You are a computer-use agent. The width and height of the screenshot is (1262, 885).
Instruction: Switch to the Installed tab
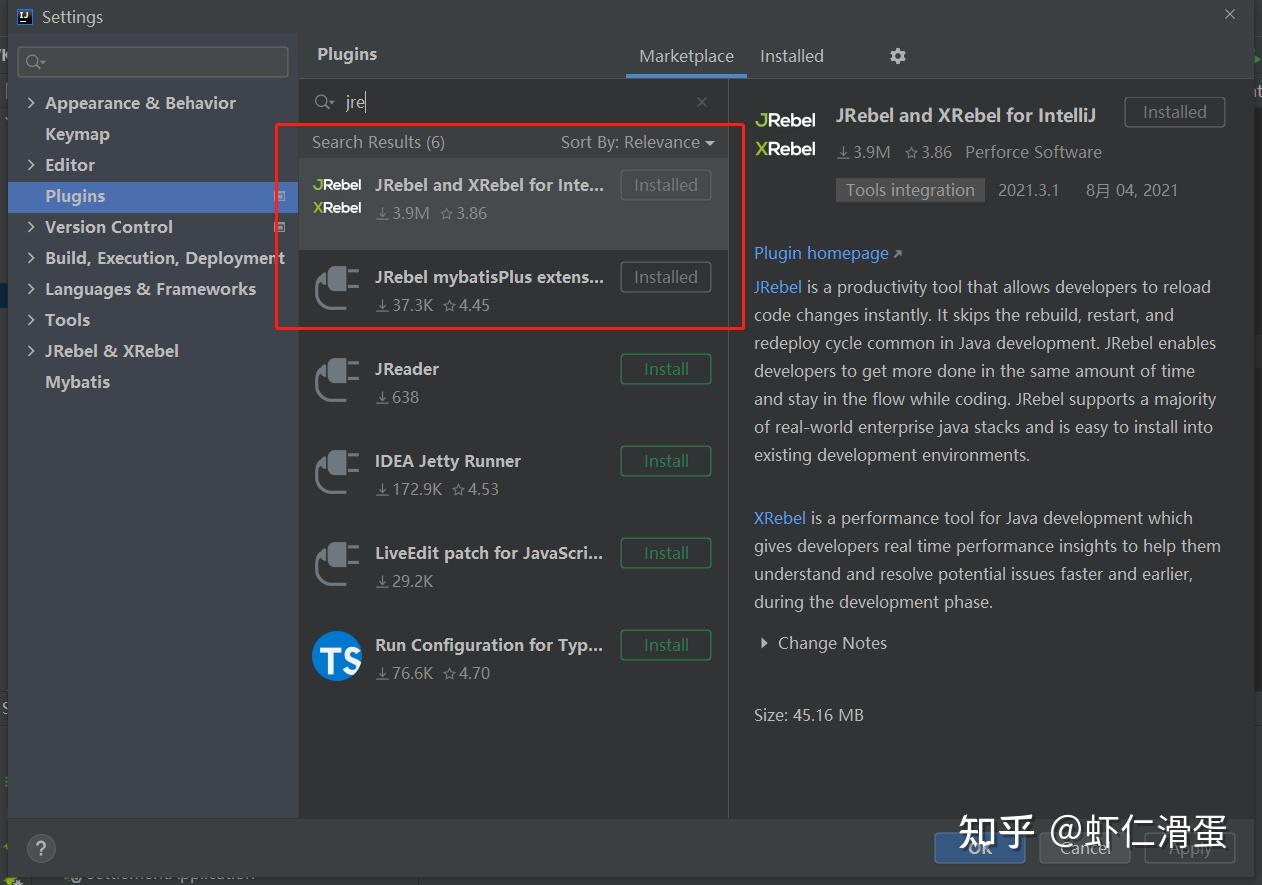(791, 56)
